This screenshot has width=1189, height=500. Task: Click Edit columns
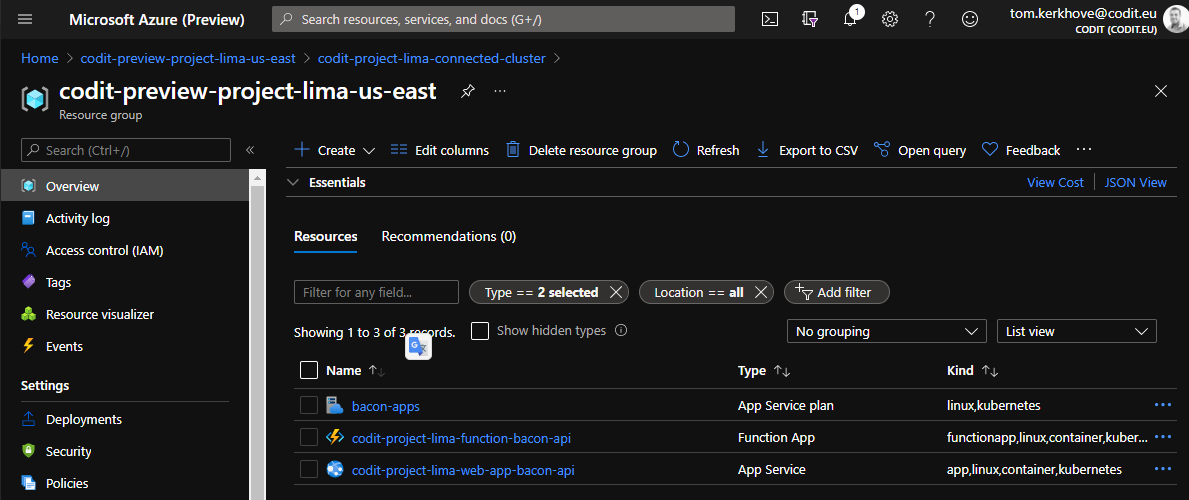440,150
